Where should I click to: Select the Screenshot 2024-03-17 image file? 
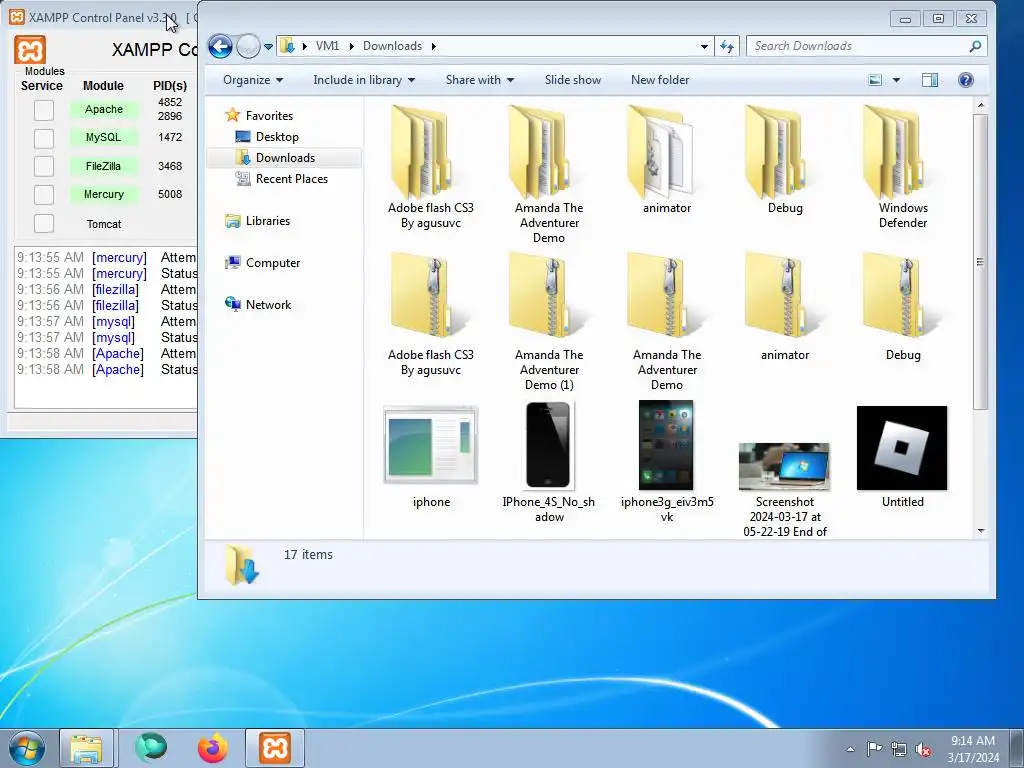click(784, 466)
